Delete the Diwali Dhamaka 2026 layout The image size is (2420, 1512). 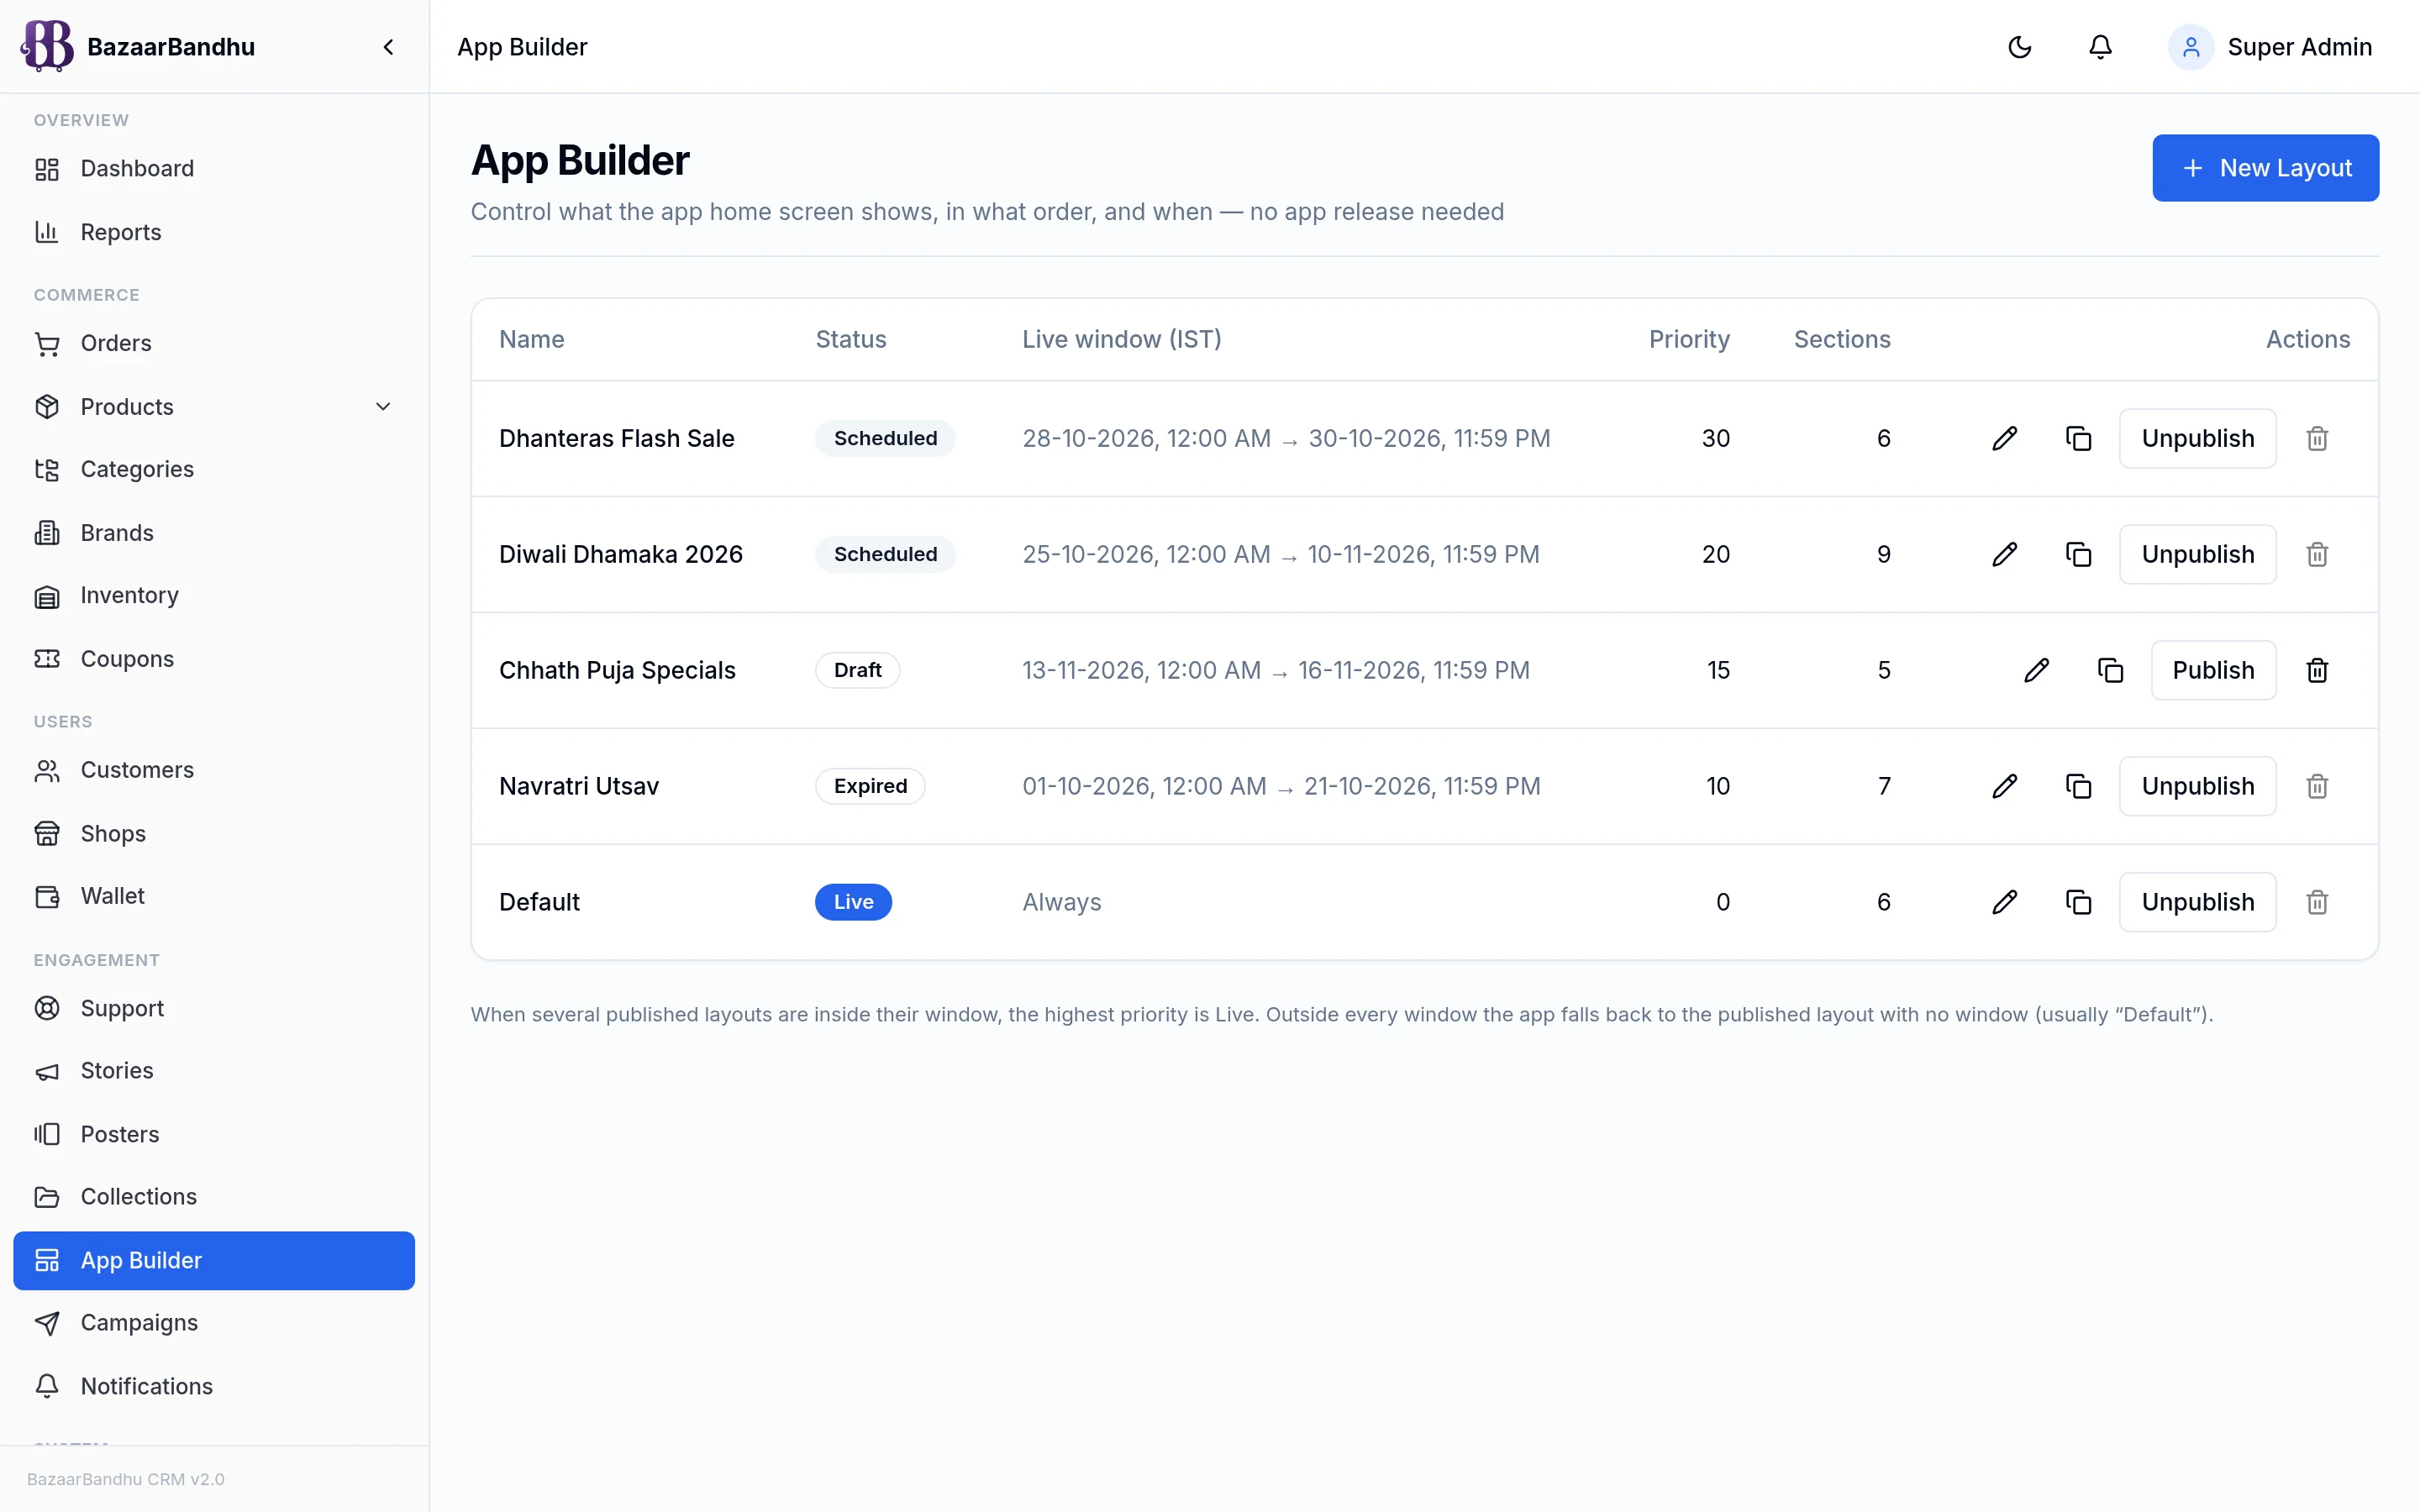point(2317,554)
